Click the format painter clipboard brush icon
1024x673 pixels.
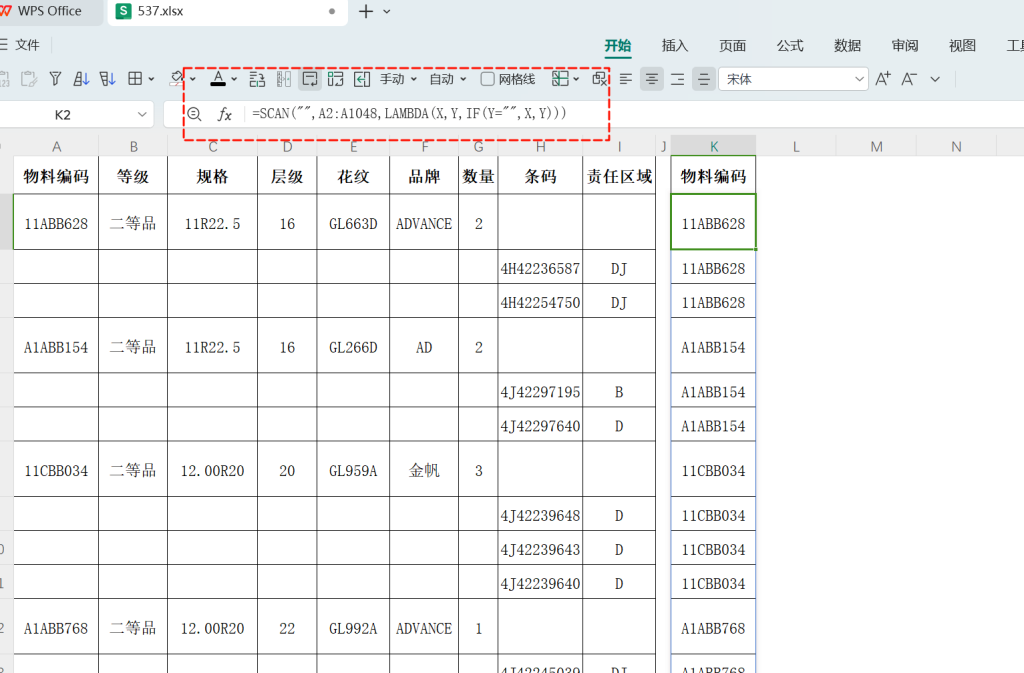pyautogui.click(x=29, y=79)
